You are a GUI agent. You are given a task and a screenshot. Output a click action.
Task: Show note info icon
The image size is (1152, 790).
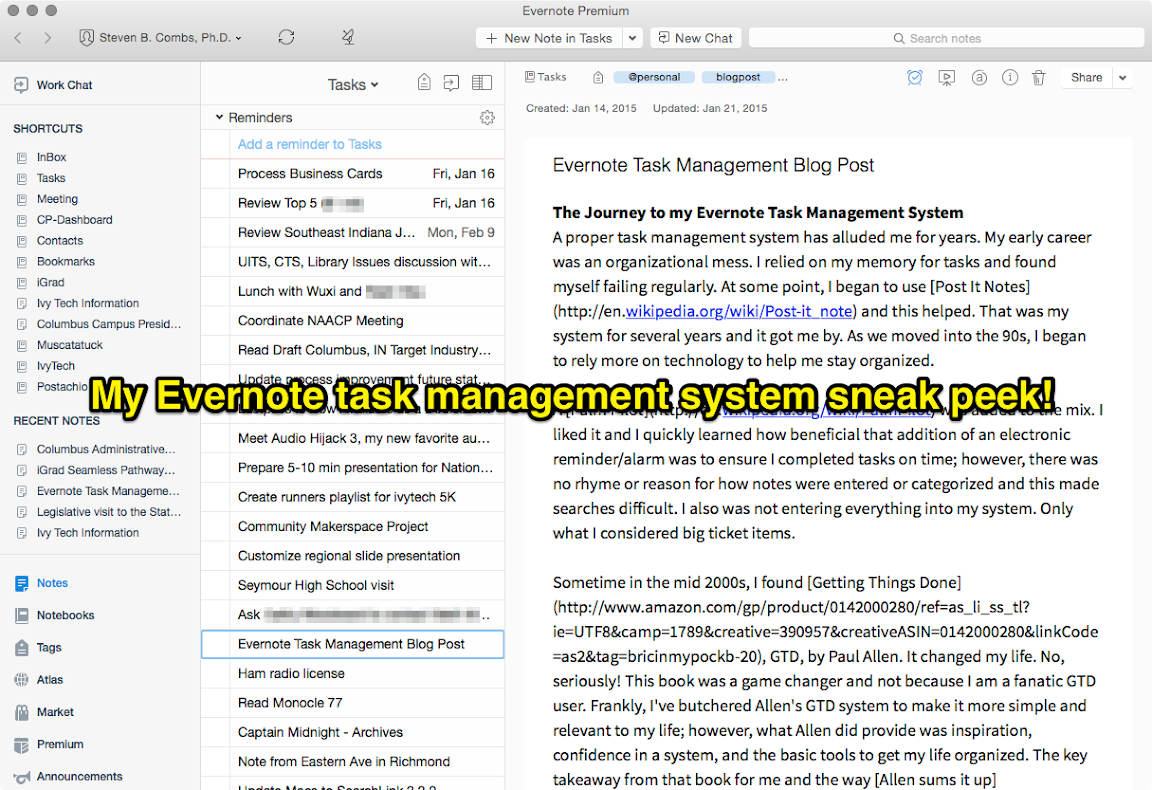[1010, 77]
